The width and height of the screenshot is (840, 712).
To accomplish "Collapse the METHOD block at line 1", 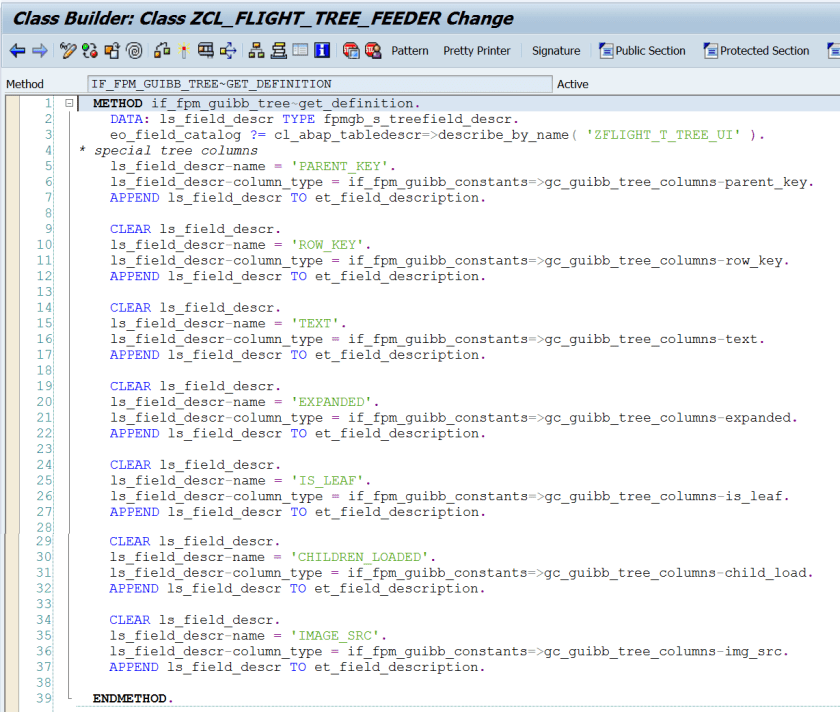I will [69, 103].
